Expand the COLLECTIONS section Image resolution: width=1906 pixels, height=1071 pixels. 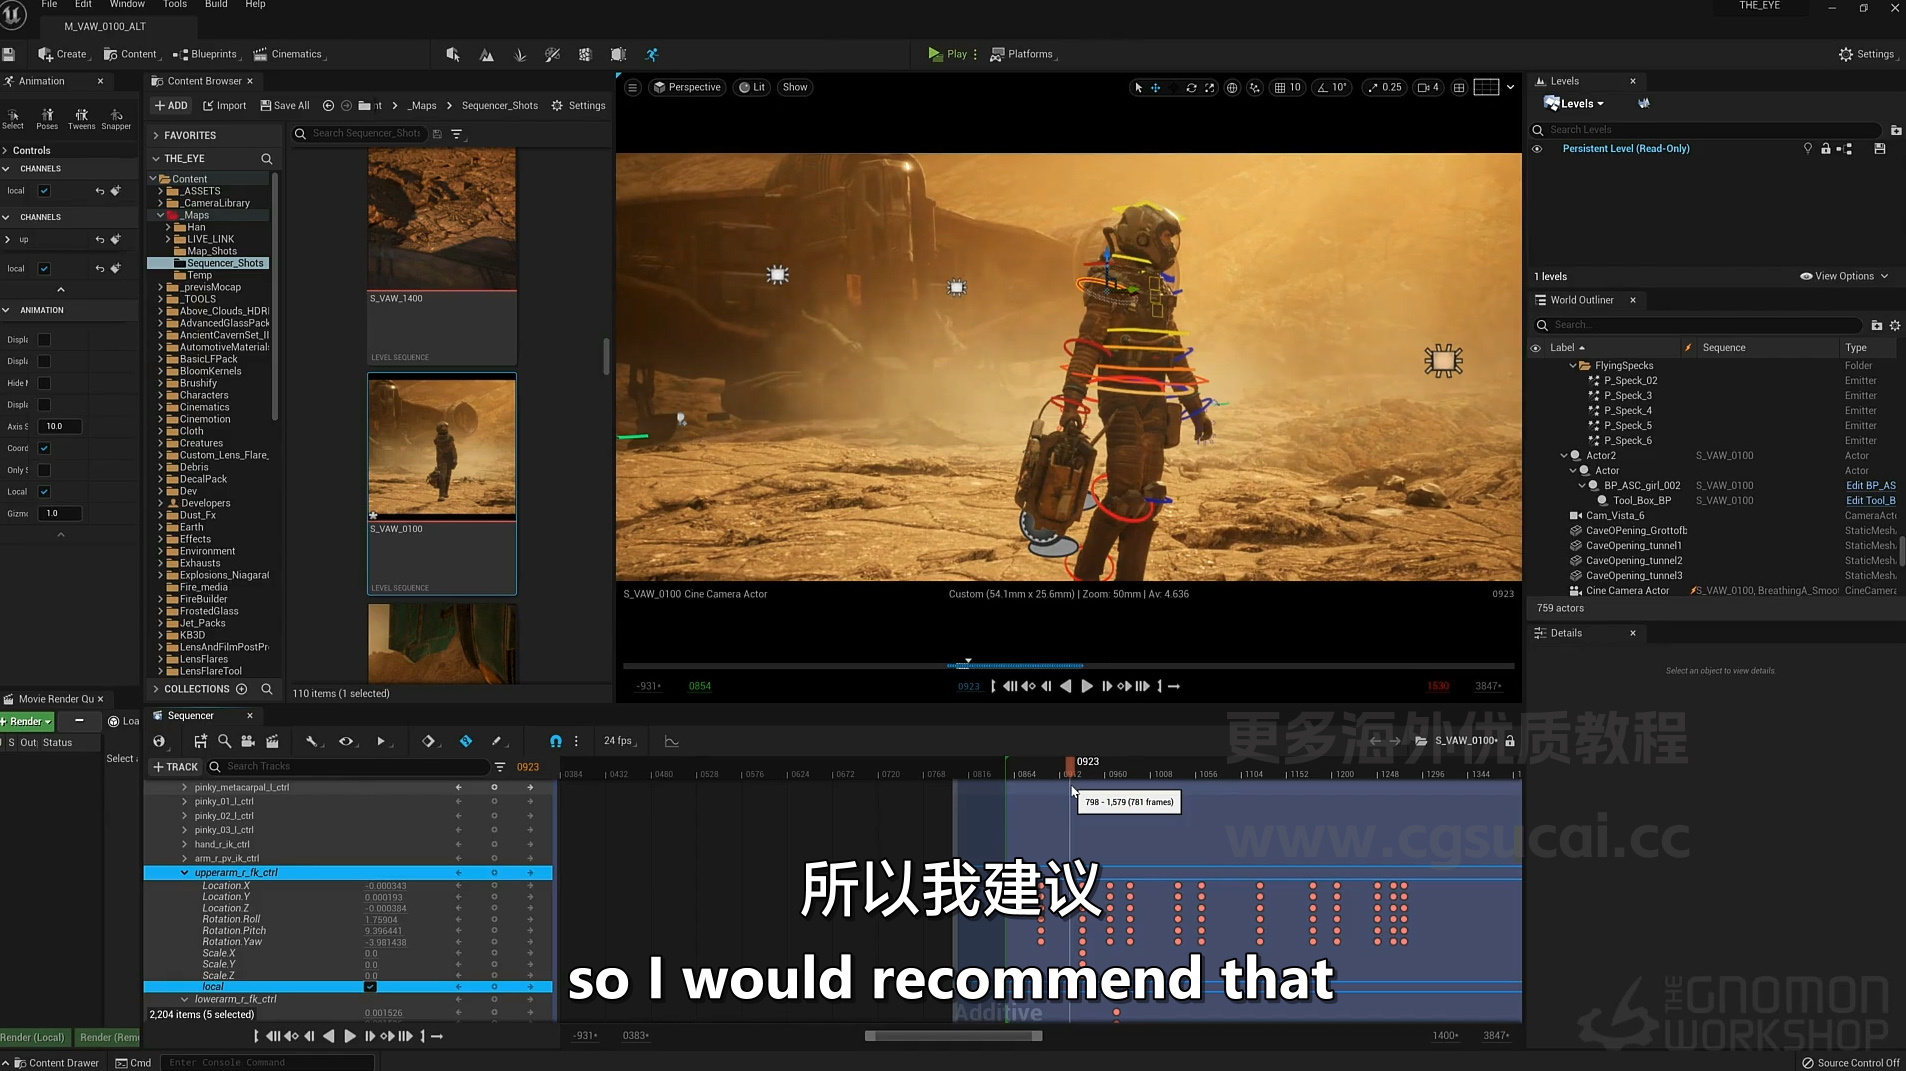155,689
